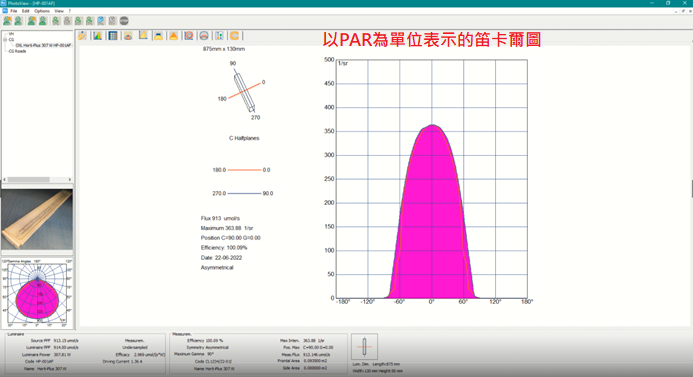Select the Cartesian diagram icon in the toolbar

click(x=143, y=36)
